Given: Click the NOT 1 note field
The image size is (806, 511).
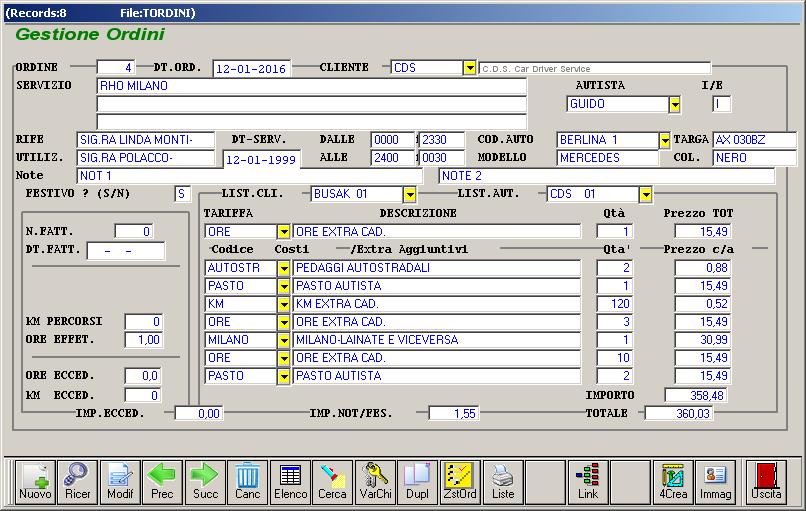Looking at the screenshot, I should click(250, 176).
